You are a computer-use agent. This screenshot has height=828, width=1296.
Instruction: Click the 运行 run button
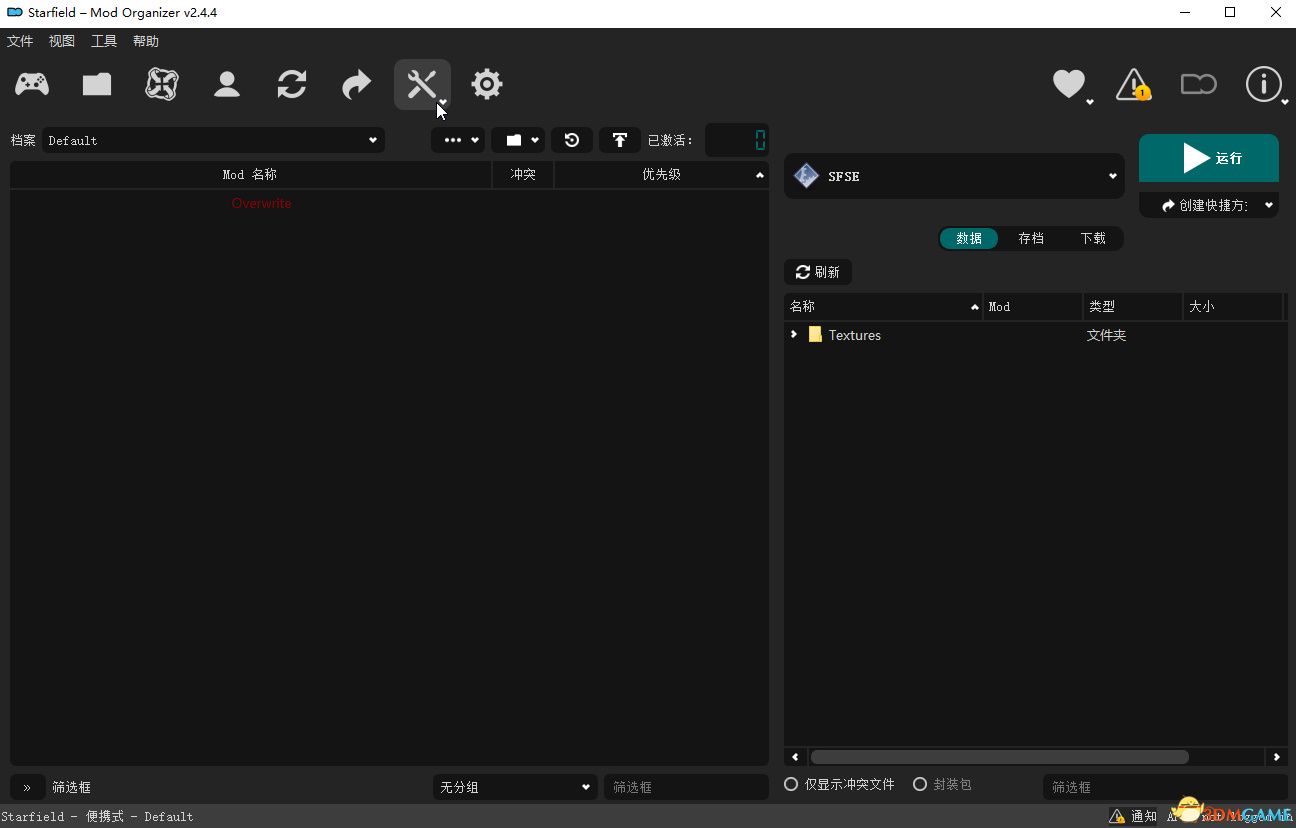coord(1208,158)
